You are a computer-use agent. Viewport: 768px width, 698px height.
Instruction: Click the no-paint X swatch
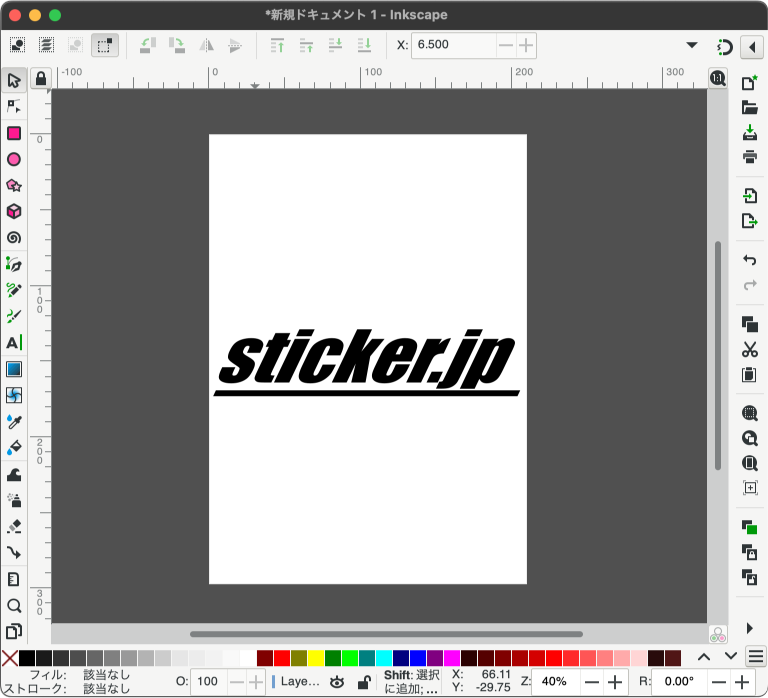[x=10, y=658]
